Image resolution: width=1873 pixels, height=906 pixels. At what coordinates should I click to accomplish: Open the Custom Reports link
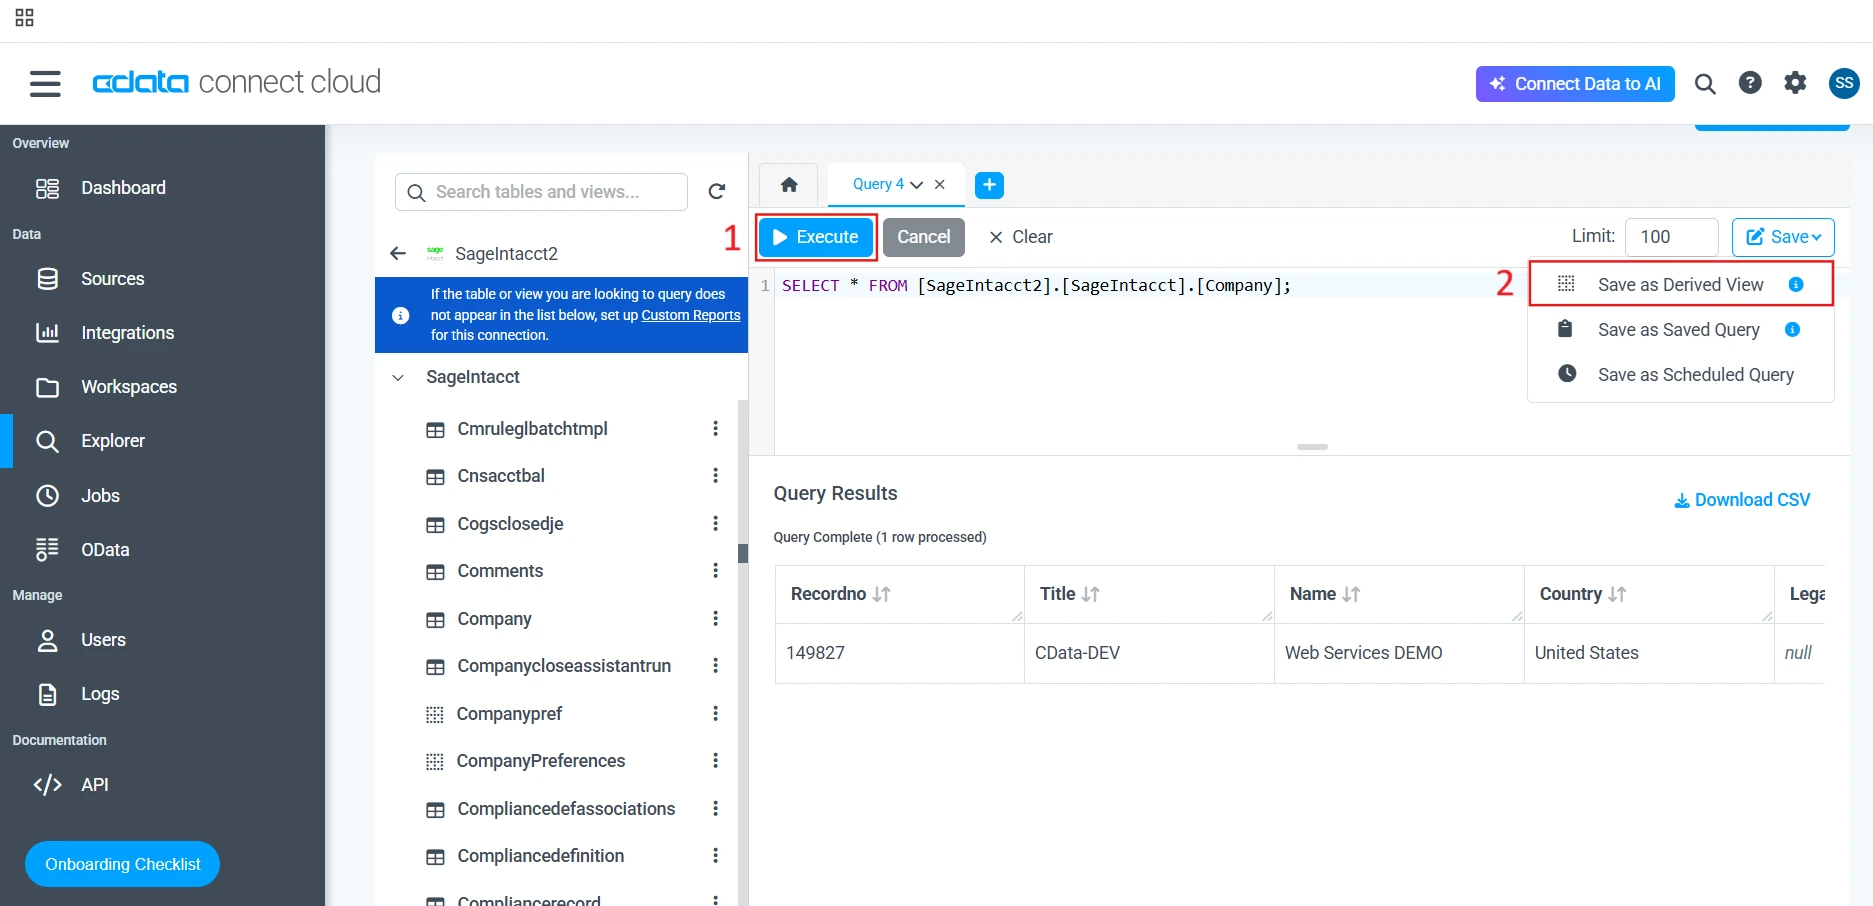click(690, 315)
